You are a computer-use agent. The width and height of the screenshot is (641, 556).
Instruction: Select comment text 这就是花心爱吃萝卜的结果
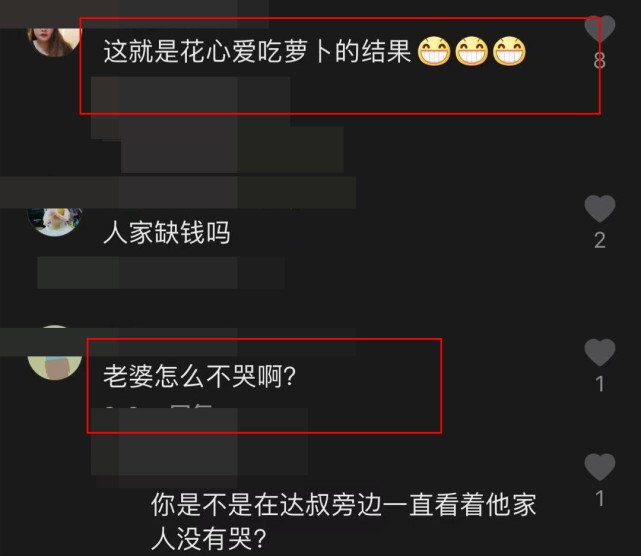[257, 52]
